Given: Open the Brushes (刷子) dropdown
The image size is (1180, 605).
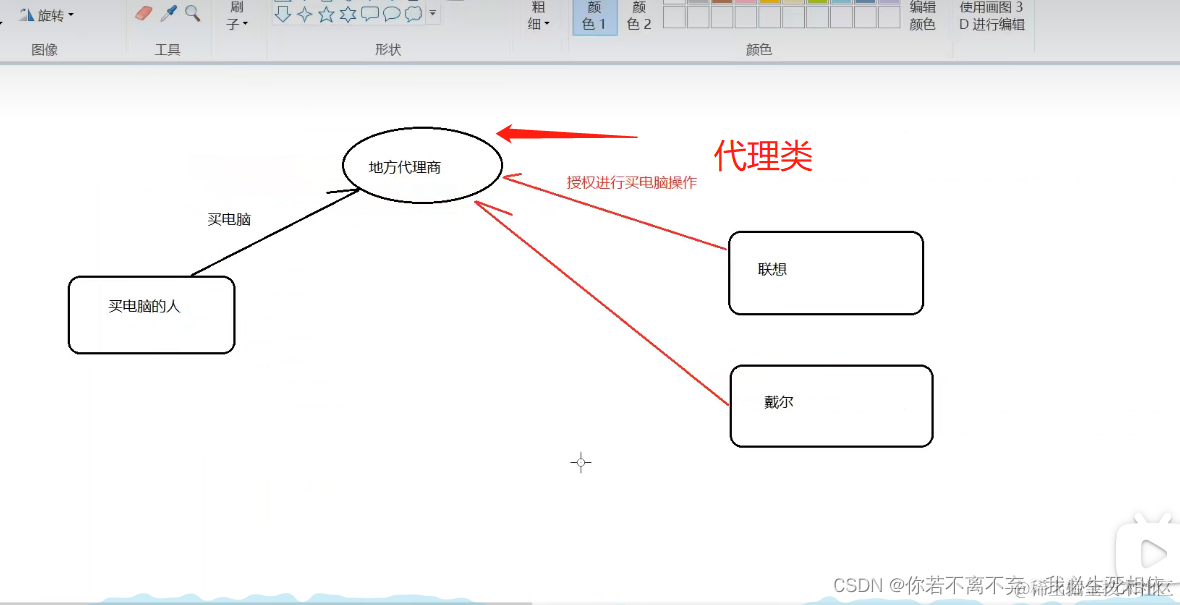Looking at the screenshot, I should pos(237,18).
